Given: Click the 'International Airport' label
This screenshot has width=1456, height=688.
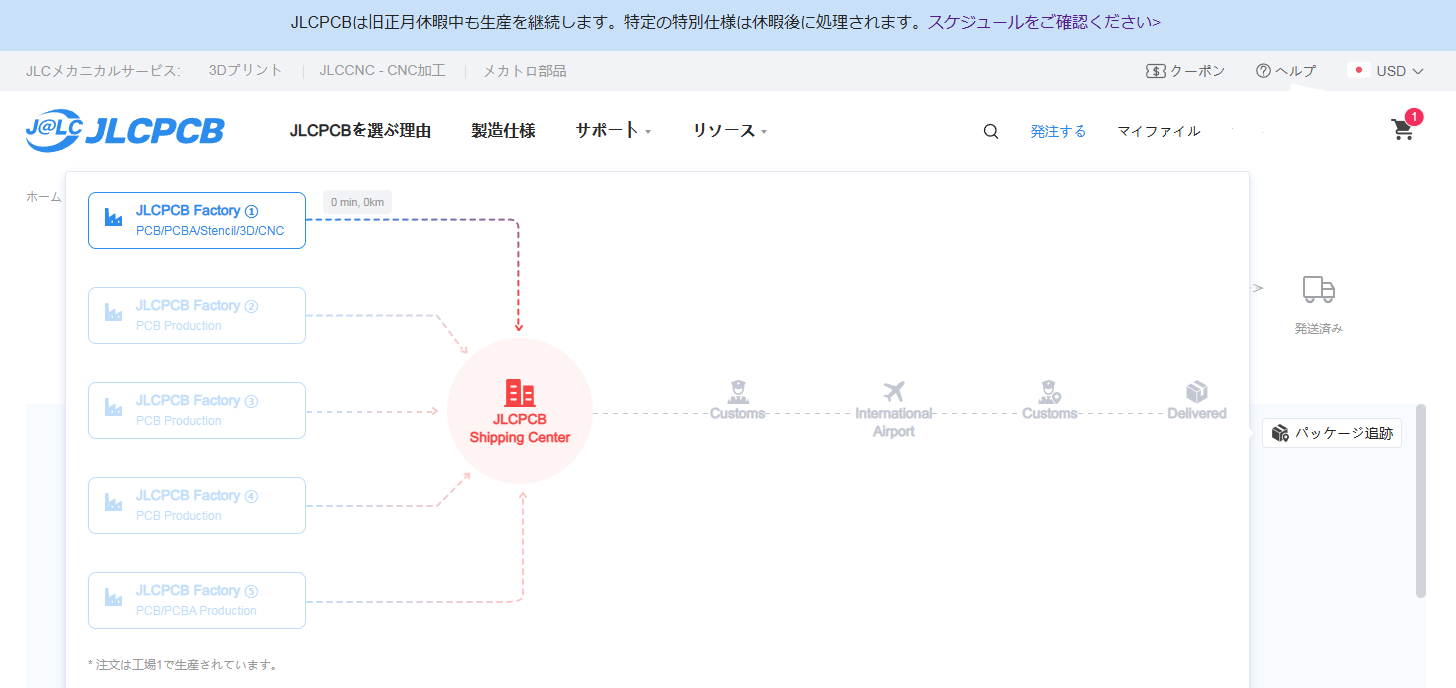Looking at the screenshot, I should [894, 422].
